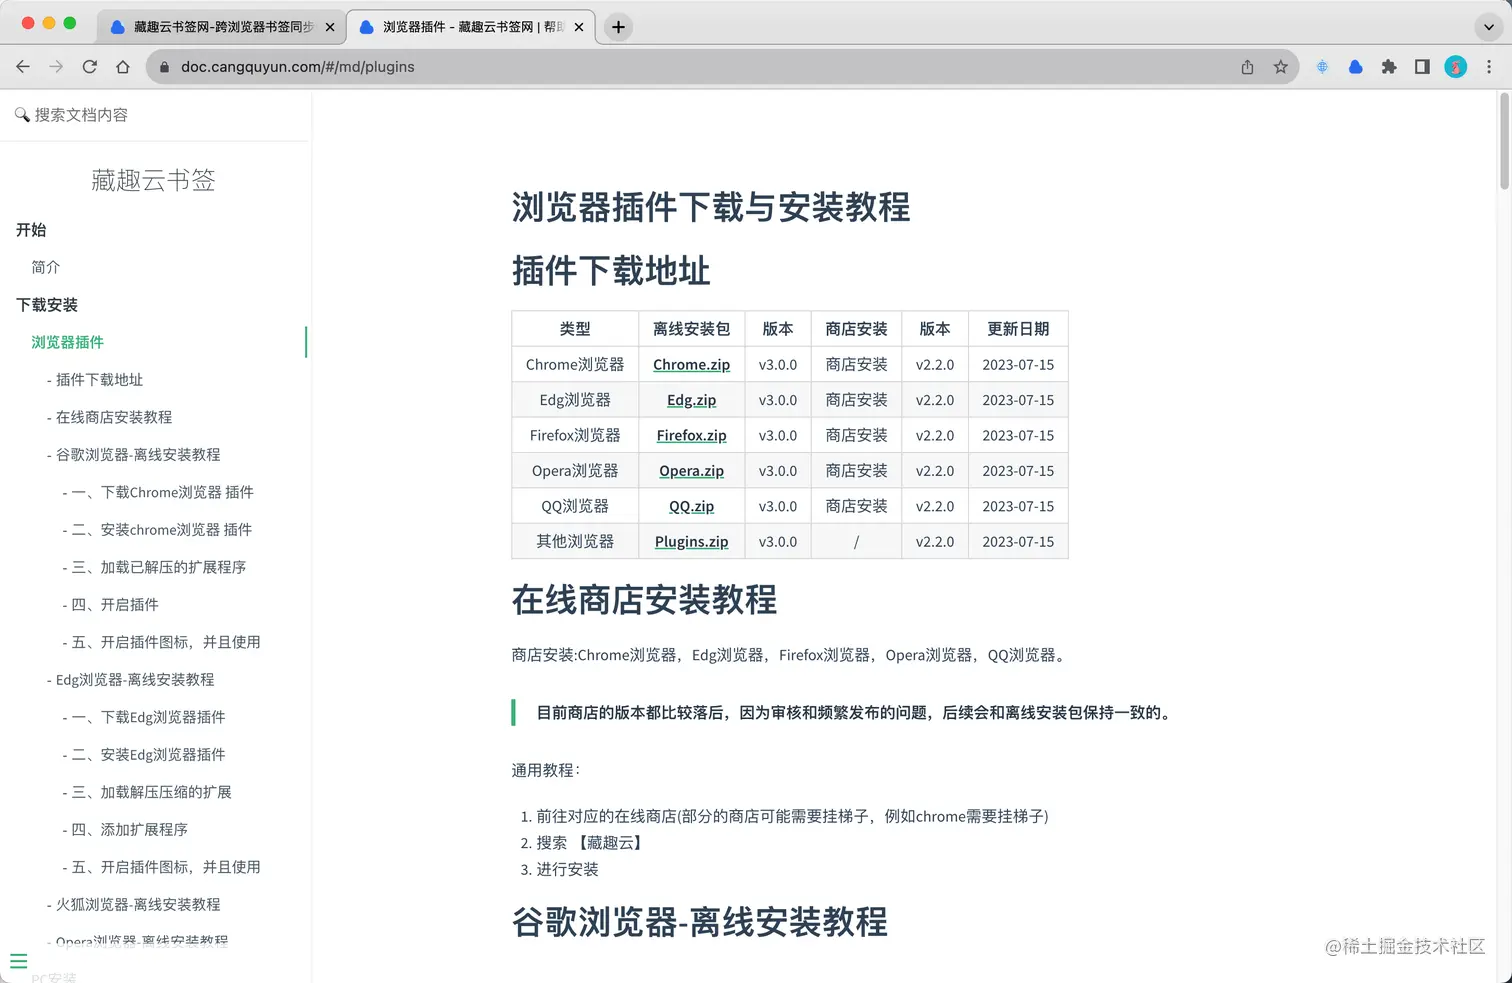Toggle the sidebar with the green hamburger icon
This screenshot has height=983, width=1512.
pos(18,960)
